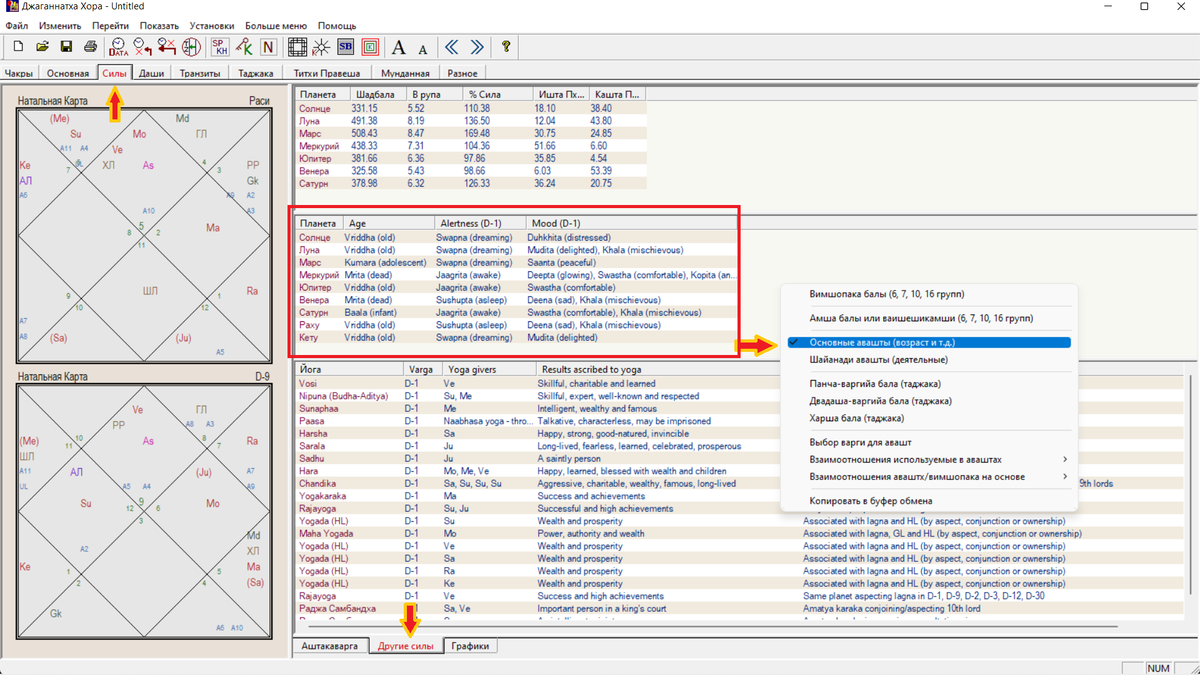Go forward with double right chevron icon

476,46
